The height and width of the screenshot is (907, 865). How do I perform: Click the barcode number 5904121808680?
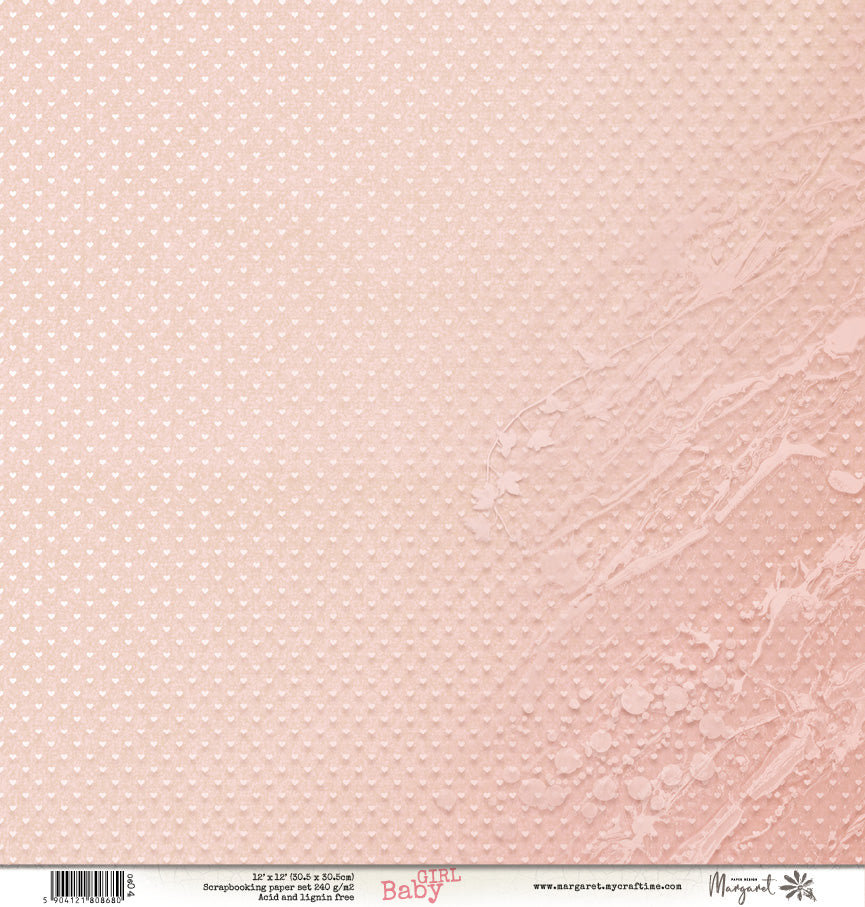[x=85, y=901]
